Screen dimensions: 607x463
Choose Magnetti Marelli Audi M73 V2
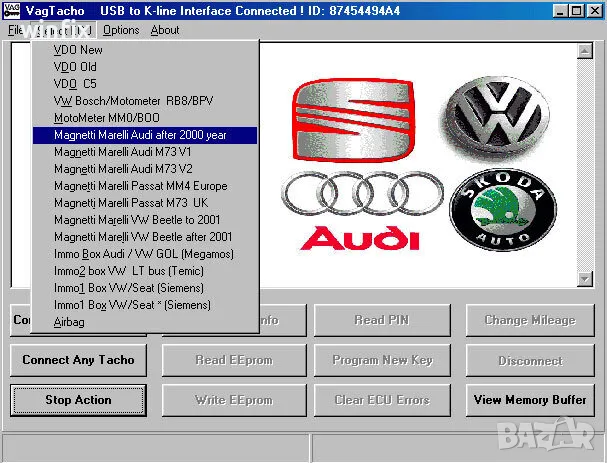click(145, 169)
